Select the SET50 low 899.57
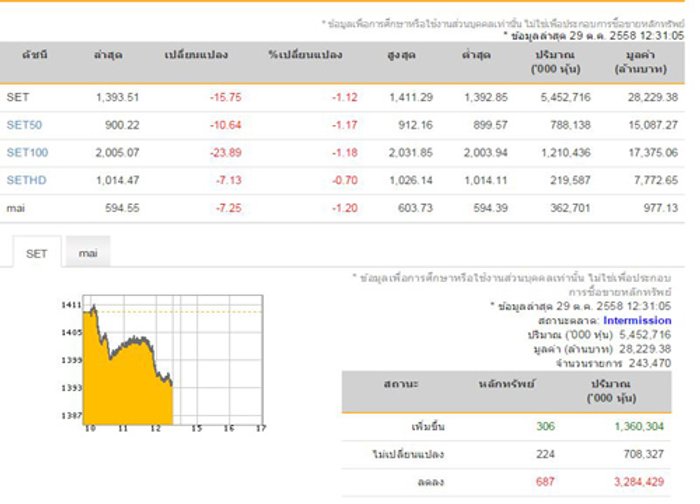 490,125
